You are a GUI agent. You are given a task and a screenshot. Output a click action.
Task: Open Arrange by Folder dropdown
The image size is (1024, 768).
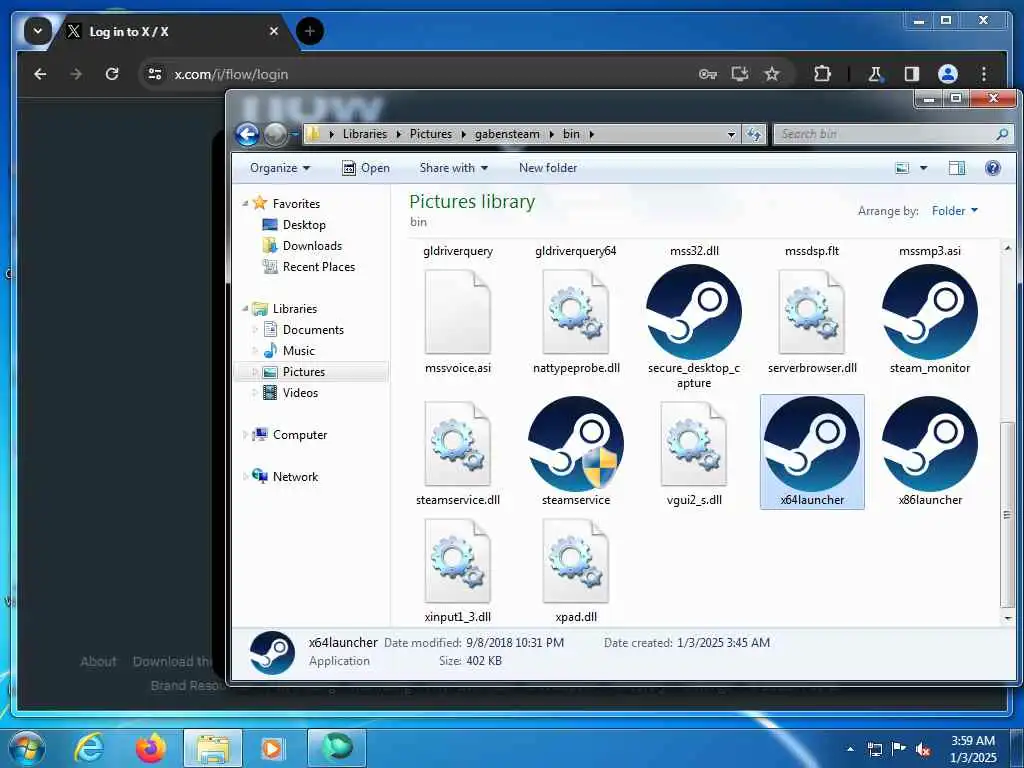pyautogui.click(x=954, y=210)
